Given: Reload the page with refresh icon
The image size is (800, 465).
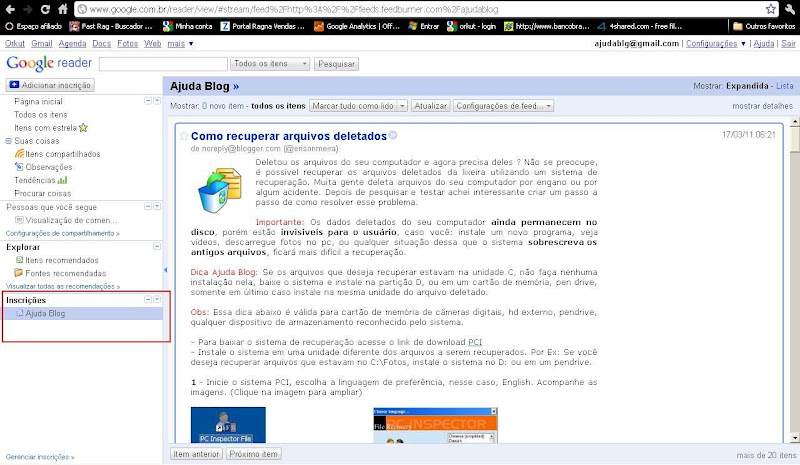Looking at the screenshot, I should (x=45, y=9).
